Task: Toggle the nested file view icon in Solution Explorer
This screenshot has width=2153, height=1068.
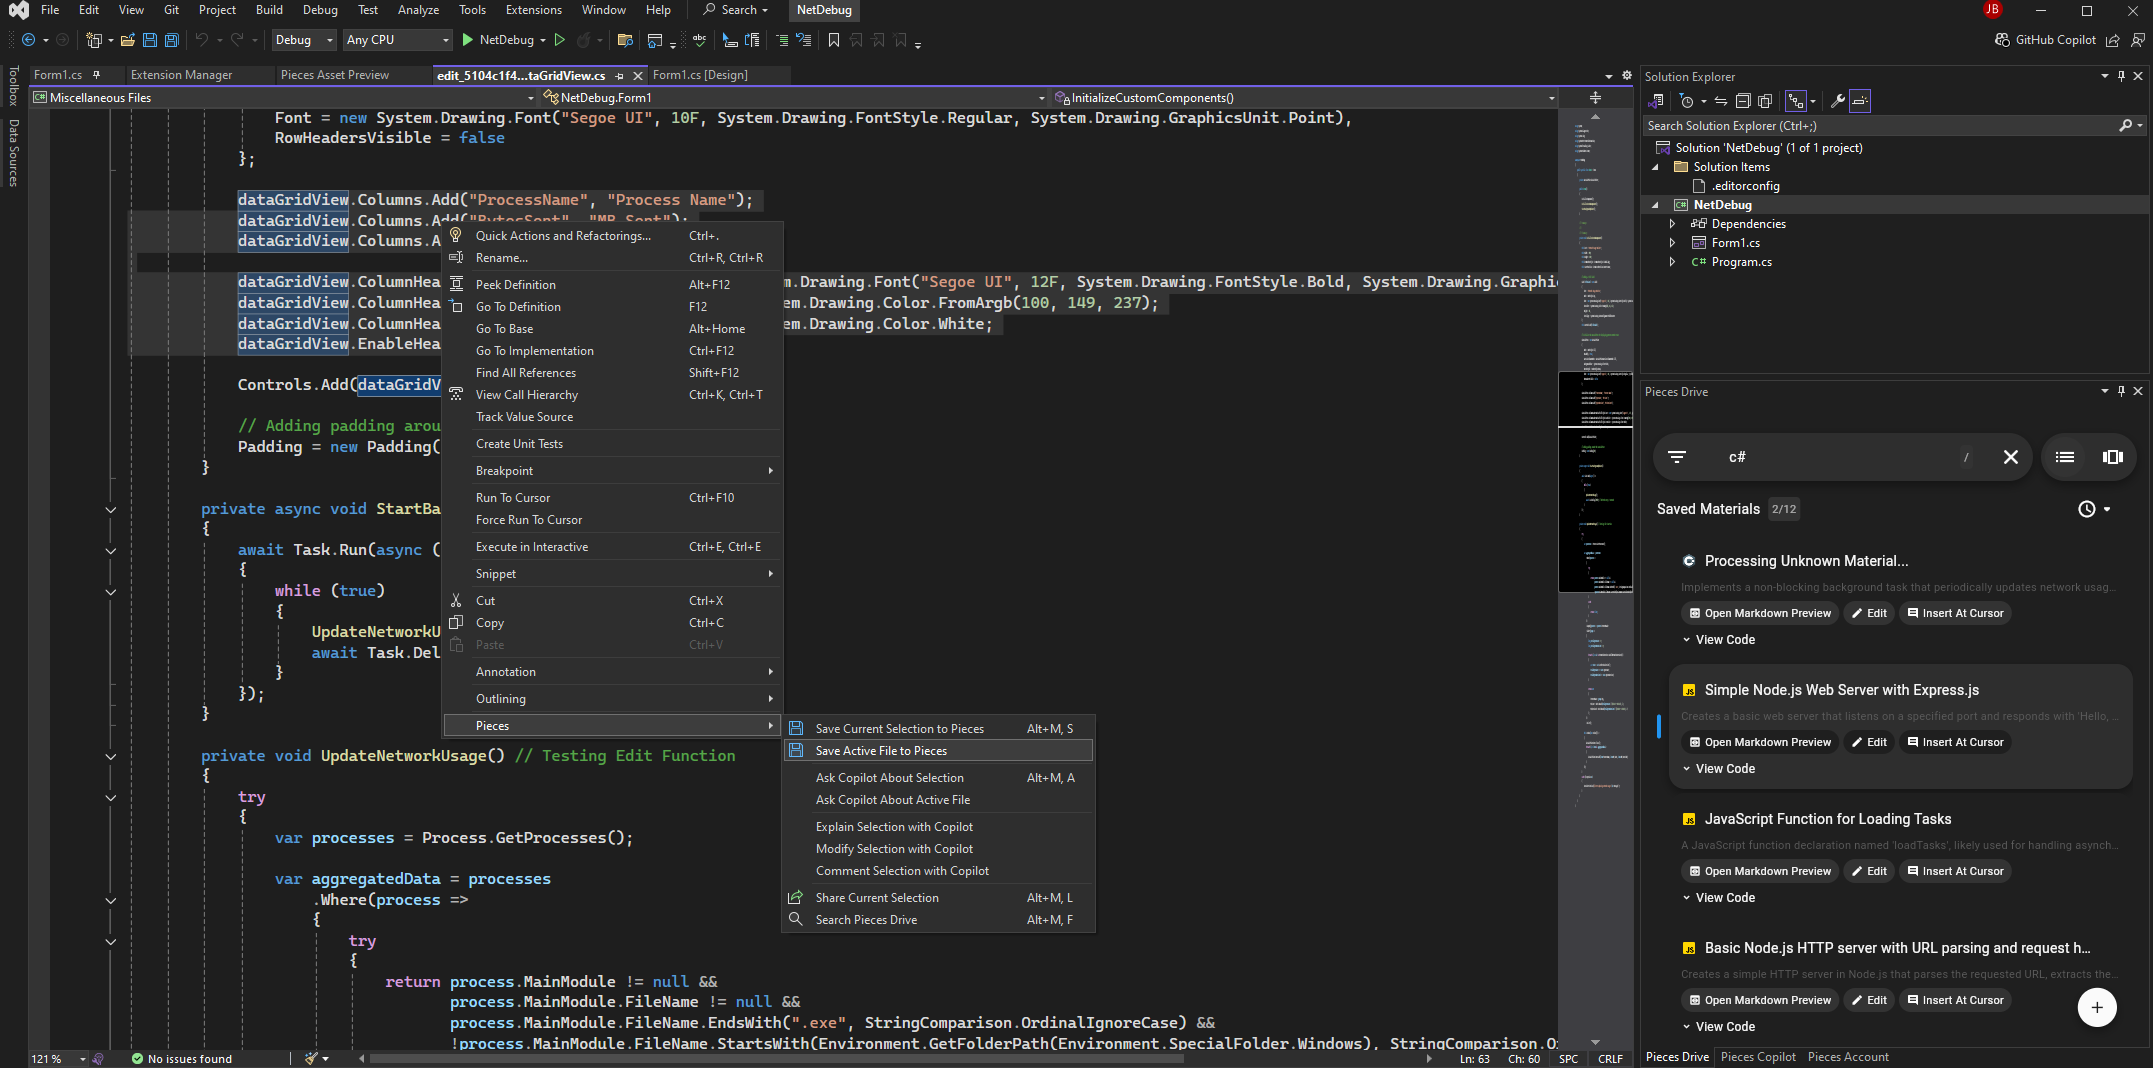Action: pos(1796,101)
